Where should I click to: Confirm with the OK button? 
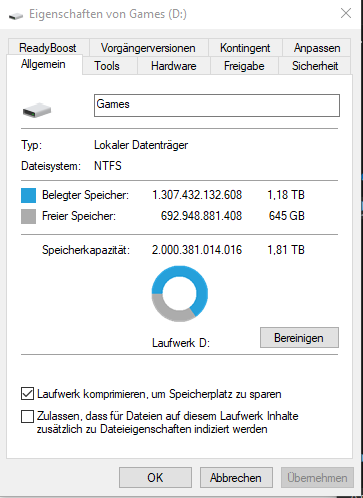tap(155, 477)
